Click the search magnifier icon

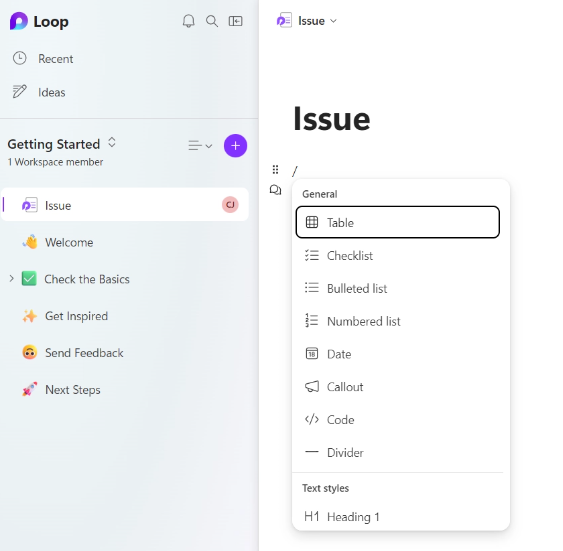pos(212,21)
